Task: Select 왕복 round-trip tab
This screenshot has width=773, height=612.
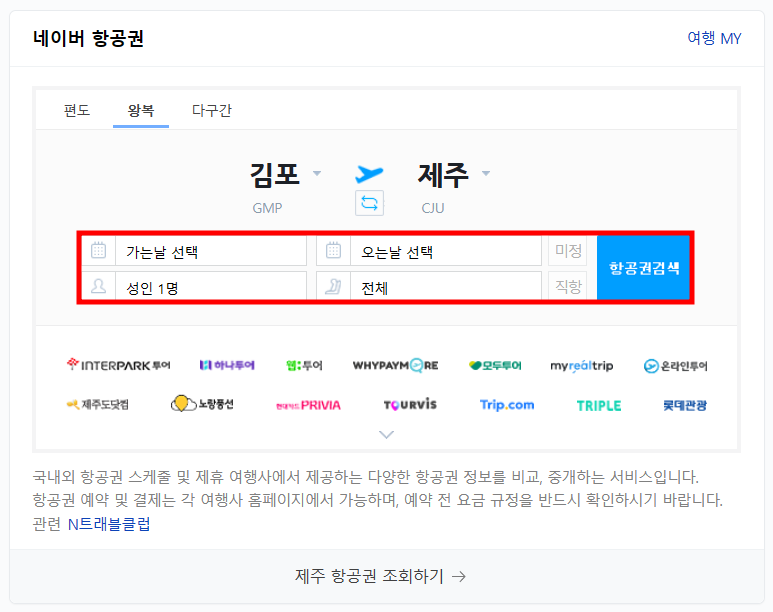Action: point(141,110)
